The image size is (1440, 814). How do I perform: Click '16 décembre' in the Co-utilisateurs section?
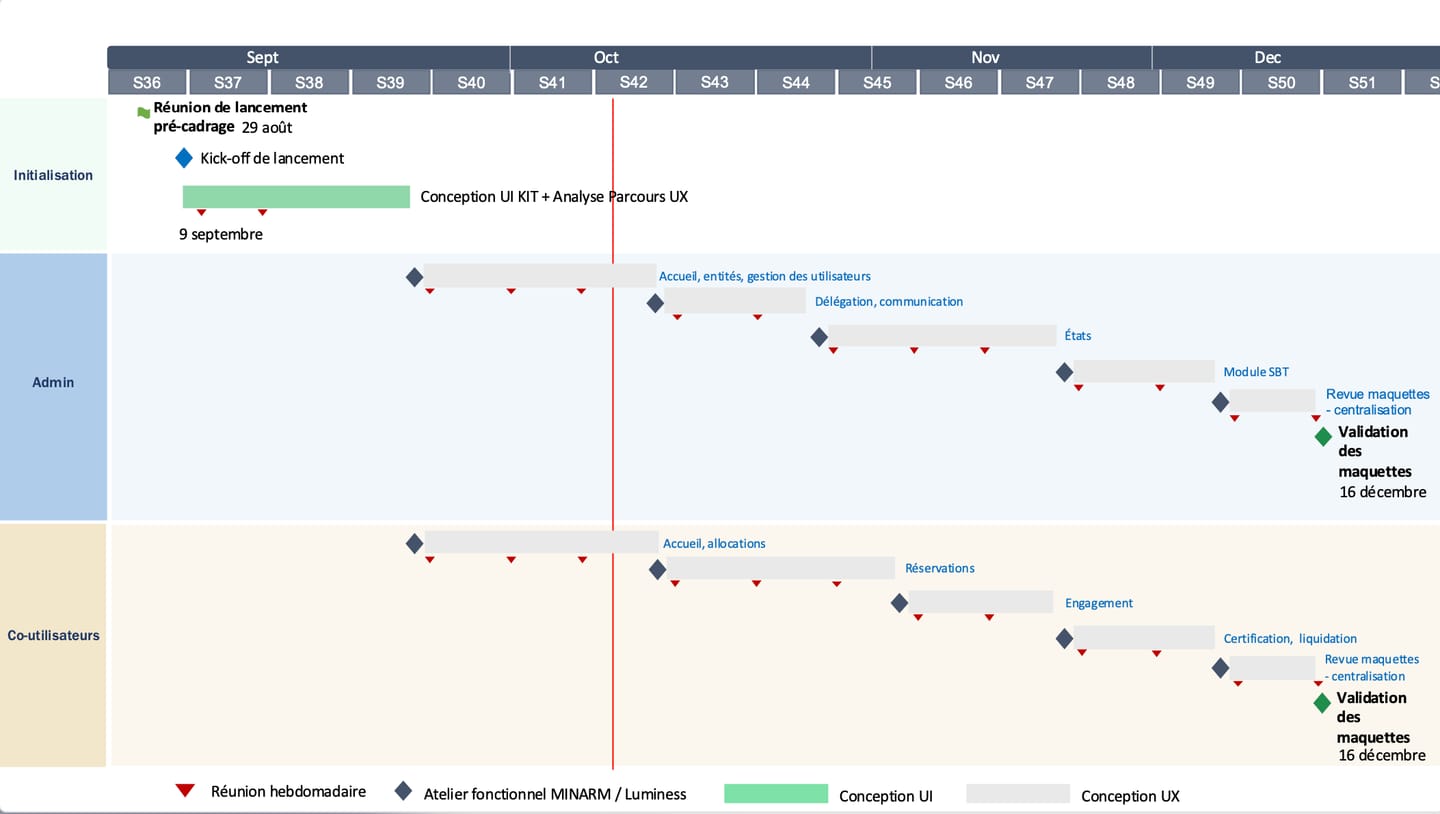coord(1382,755)
